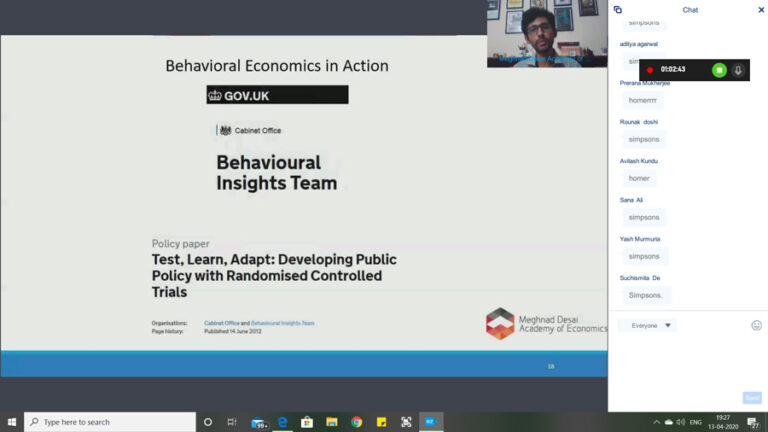Open File Explorer from the taskbar
This screenshot has width=768, height=432.
[x=332, y=422]
